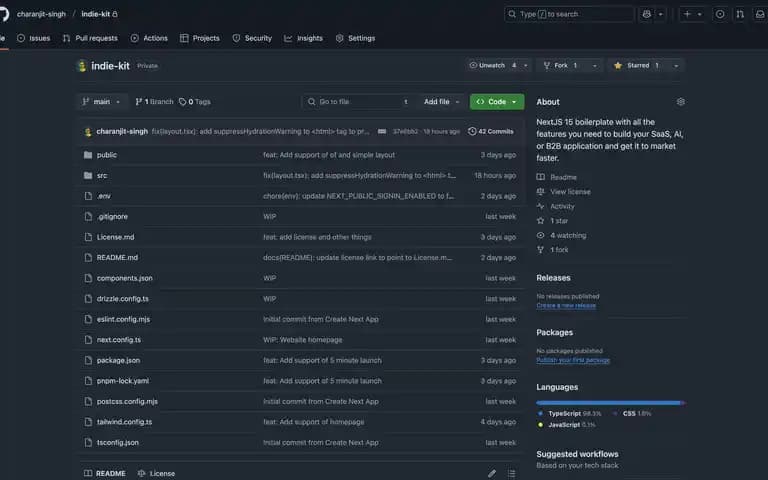Viewport: 768px width, 480px height.
Task: Click the search field in header
Action: [569, 14]
